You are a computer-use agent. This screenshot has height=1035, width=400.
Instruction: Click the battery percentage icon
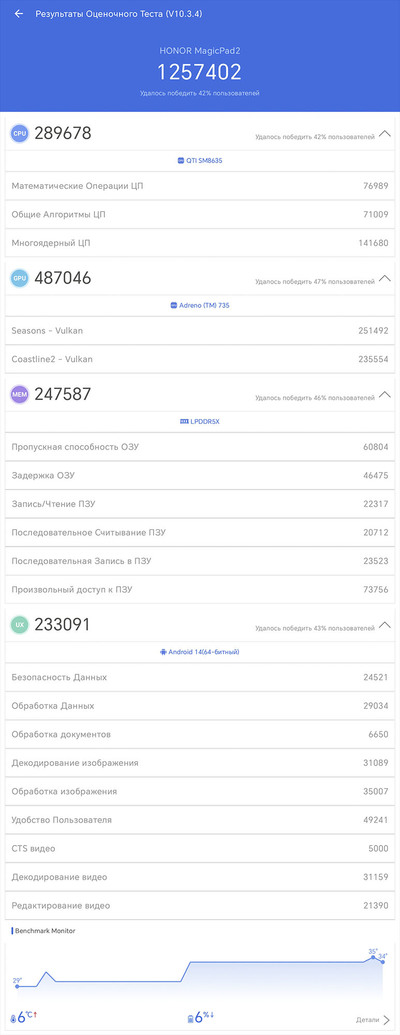pos(190,1018)
